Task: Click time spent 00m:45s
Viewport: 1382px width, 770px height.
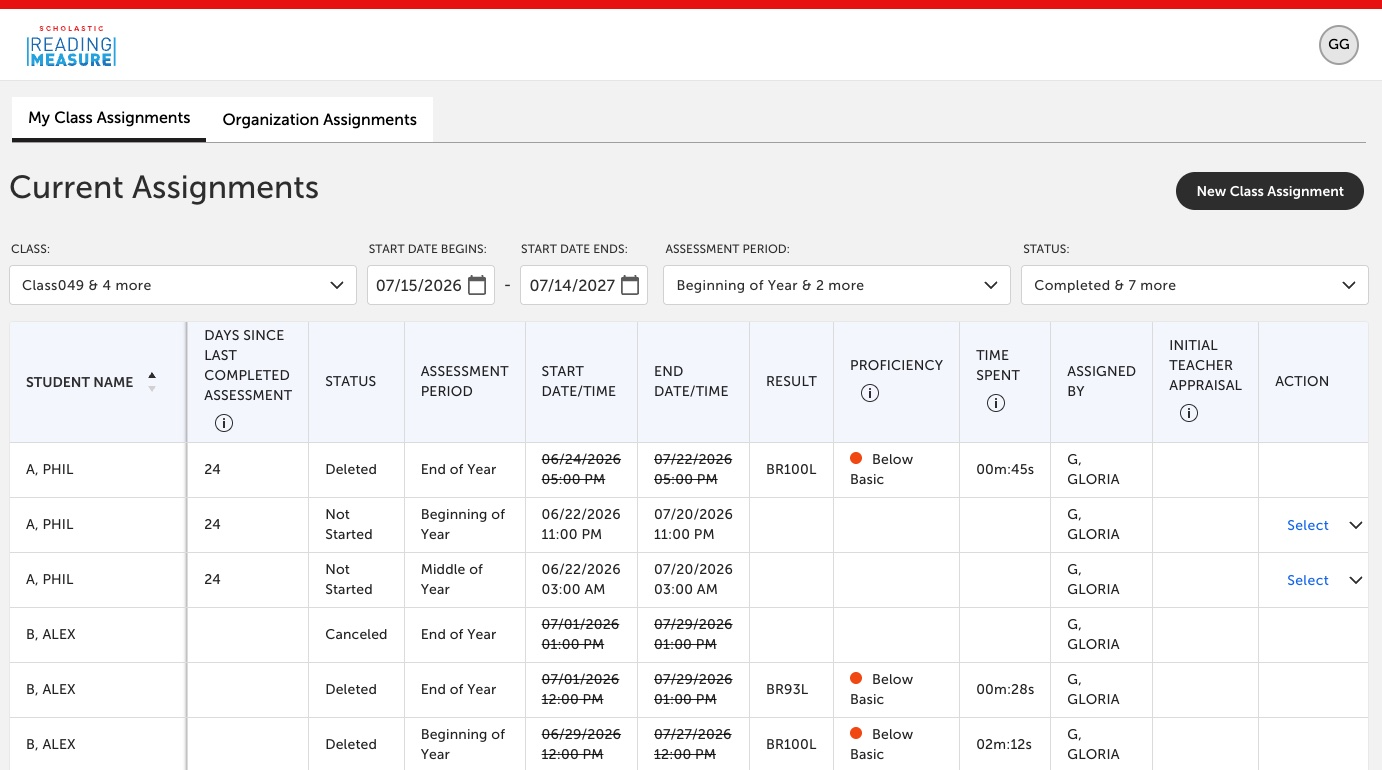Action: 1005,469
